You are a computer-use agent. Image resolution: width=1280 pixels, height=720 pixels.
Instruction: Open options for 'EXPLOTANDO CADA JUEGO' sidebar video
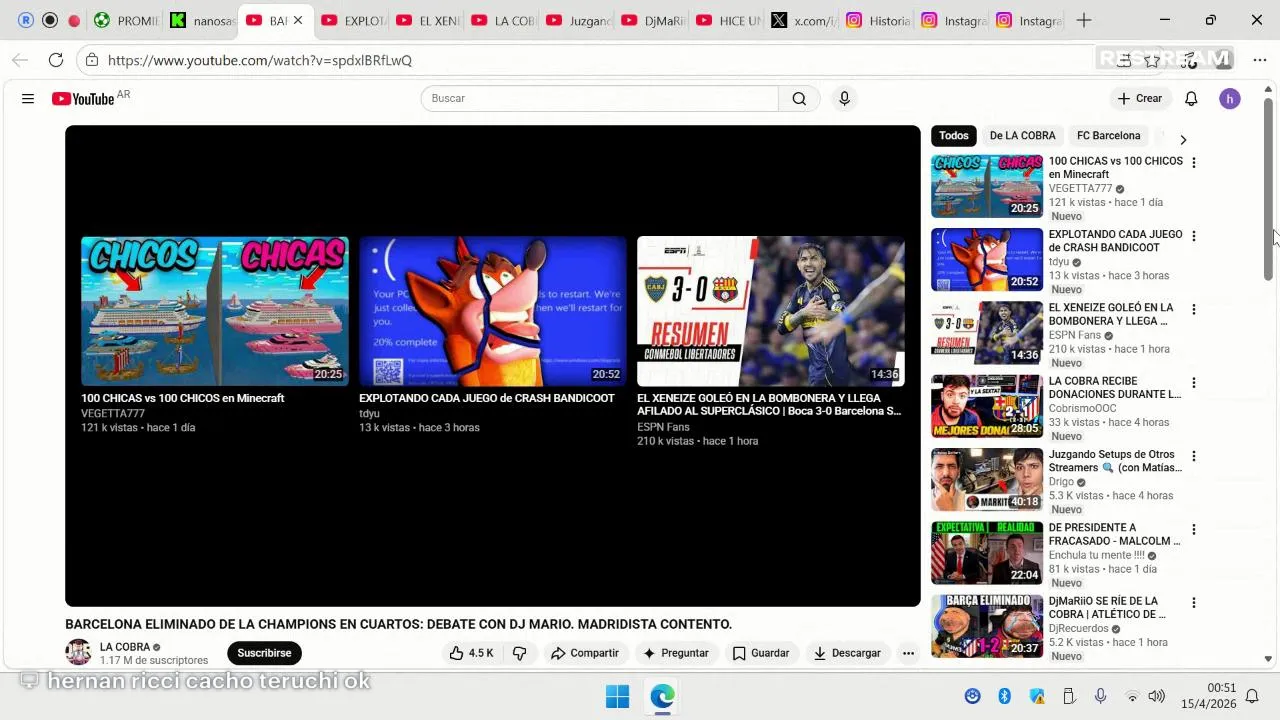(x=1193, y=236)
